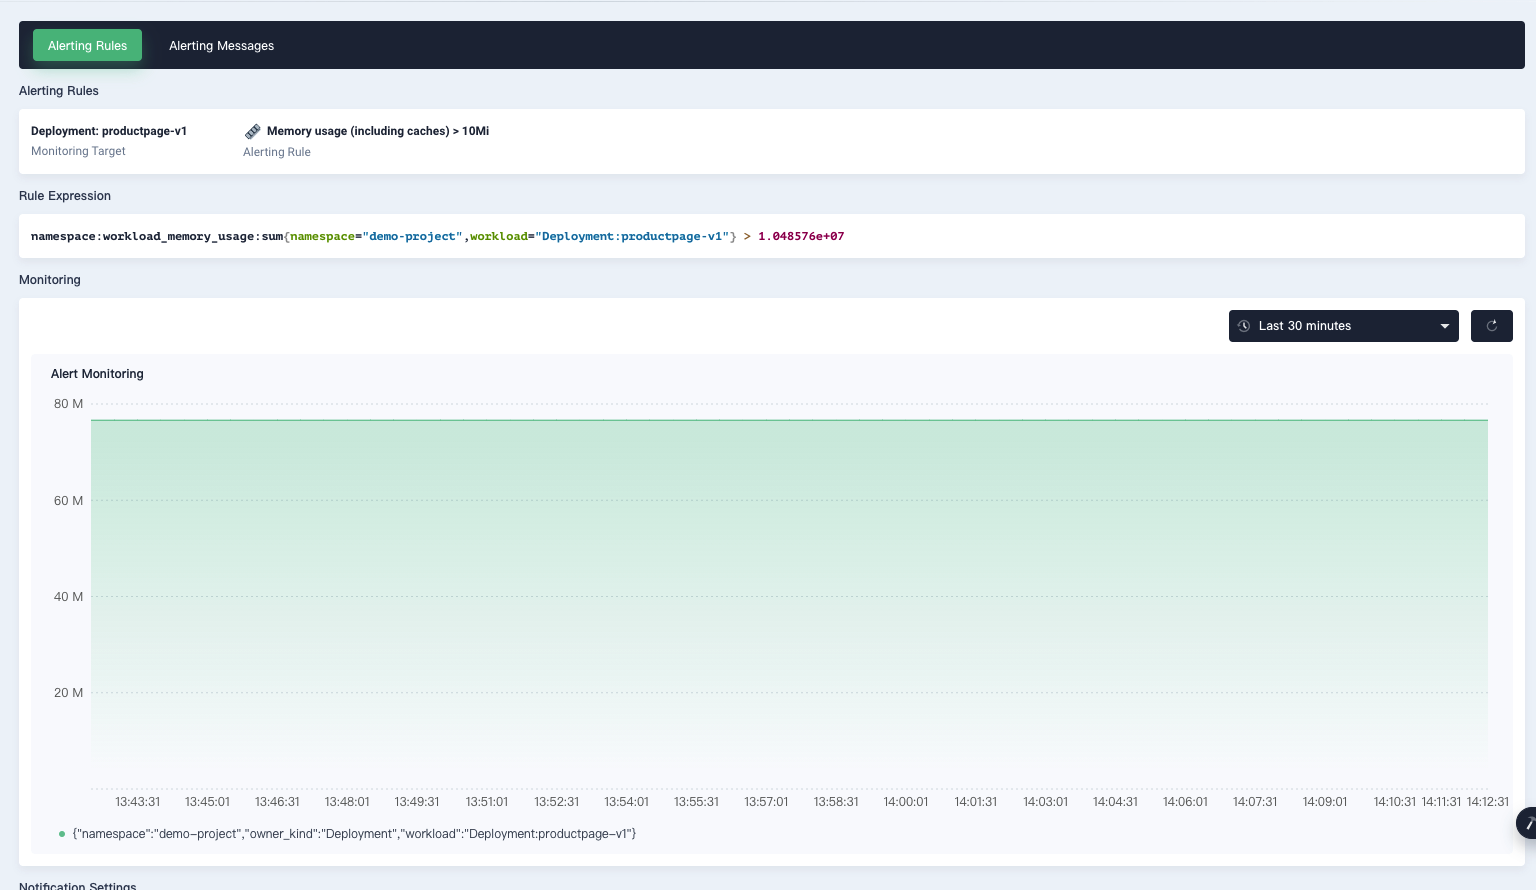Image resolution: width=1536 pixels, height=890 pixels.
Task: Click the Rule Expression section heading
Action: (65, 196)
